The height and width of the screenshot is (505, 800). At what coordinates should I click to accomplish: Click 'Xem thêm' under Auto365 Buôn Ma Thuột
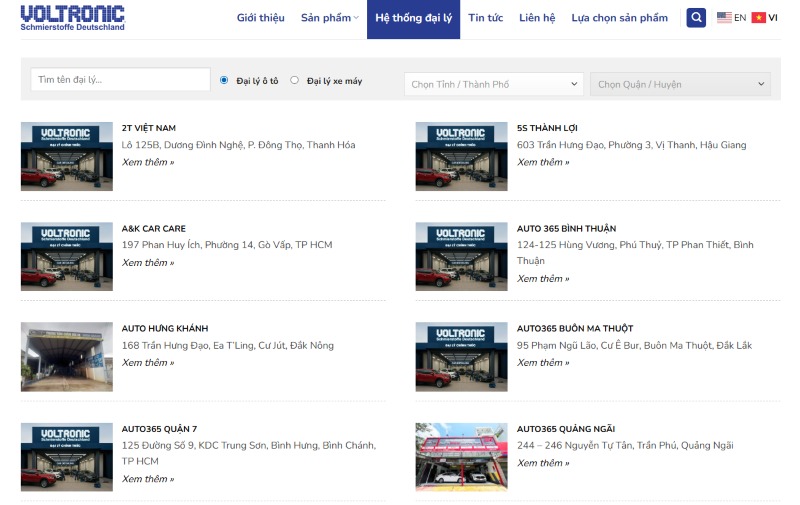pyautogui.click(x=543, y=363)
